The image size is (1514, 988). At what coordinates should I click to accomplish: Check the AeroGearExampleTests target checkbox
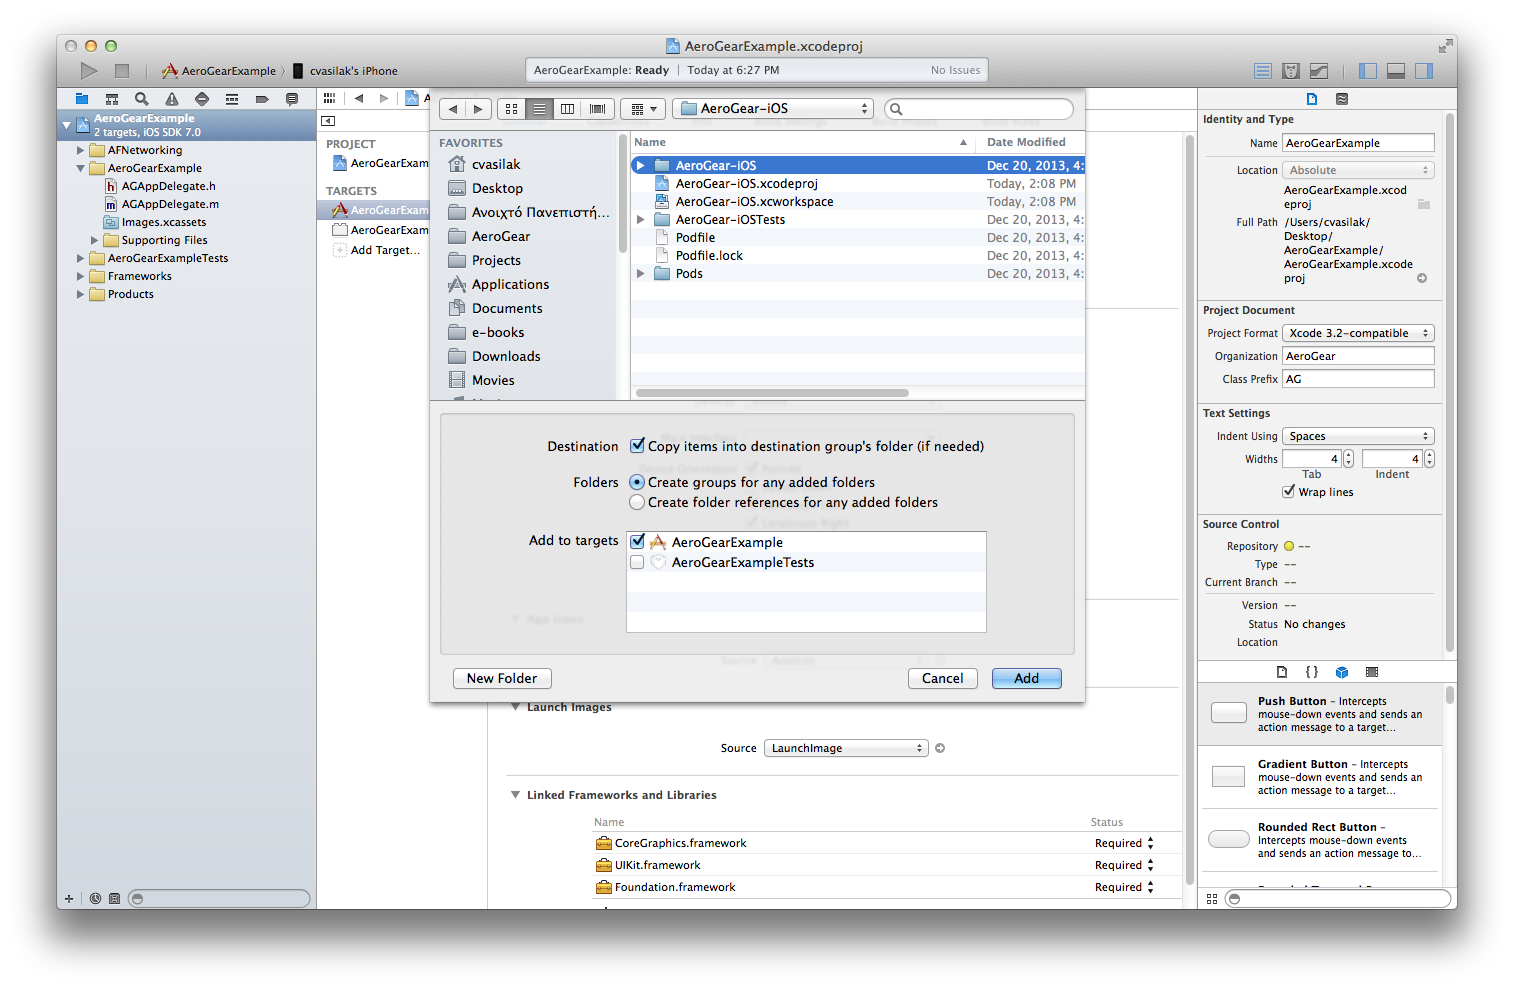point(637,562)
